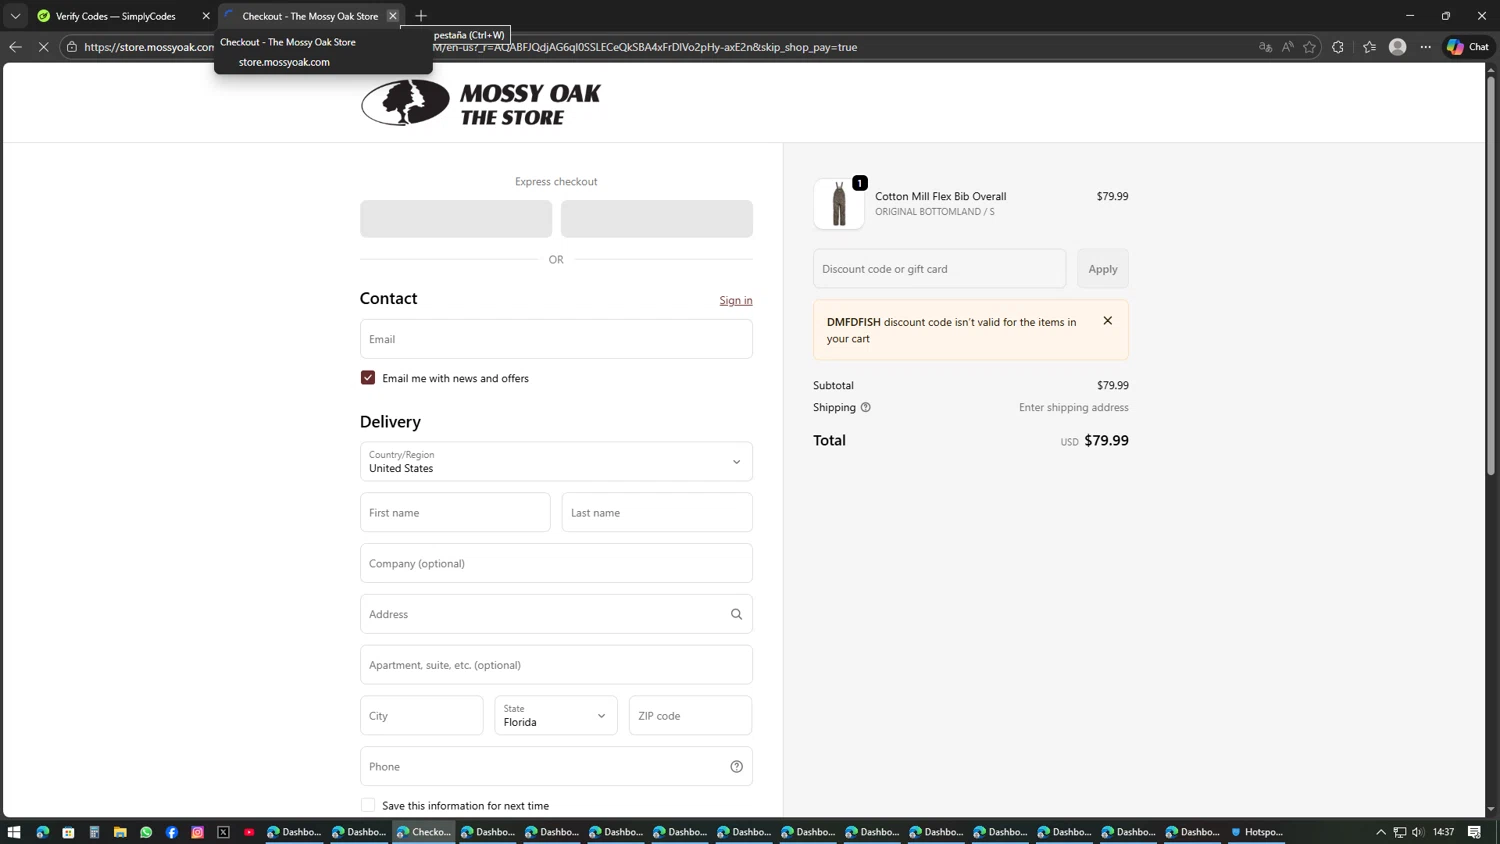Open the favorites list icon
This screenshot has width=1500, height=844.
pos(1369,47)
